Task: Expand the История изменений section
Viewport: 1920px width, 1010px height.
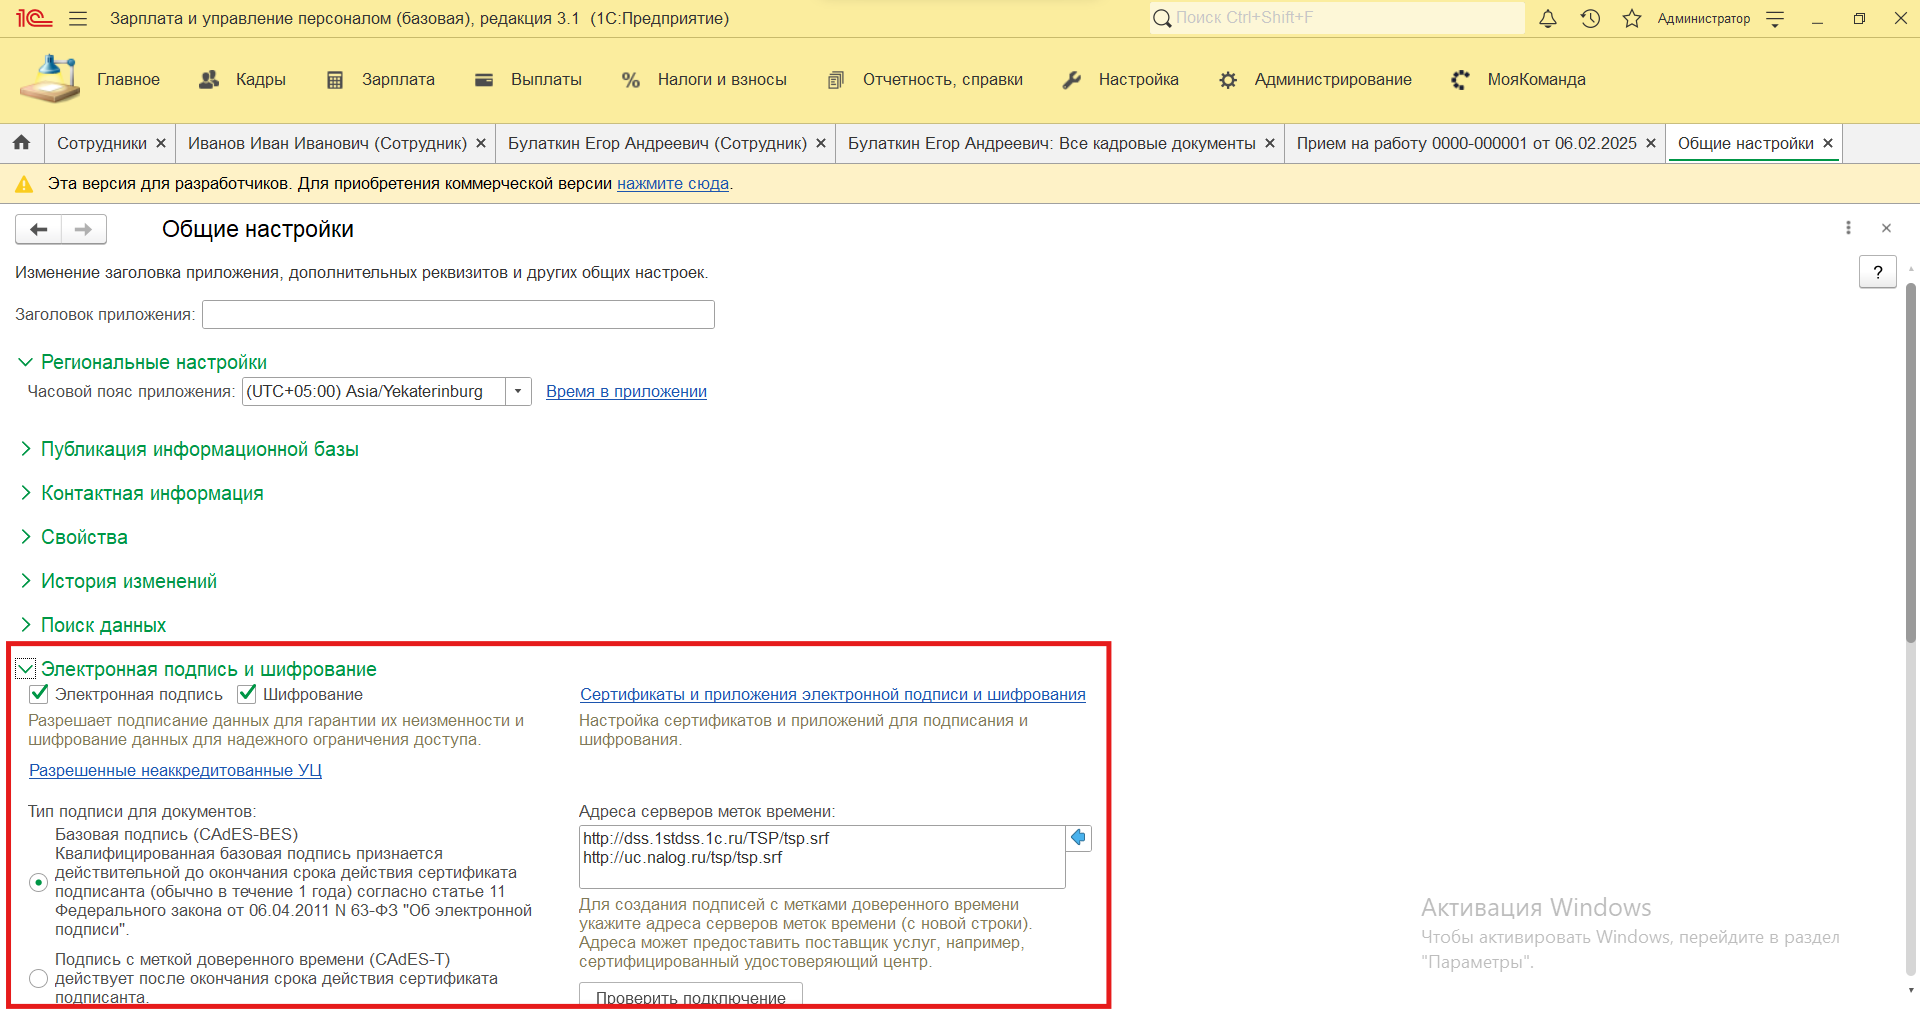Action: (x=128, y=582)
